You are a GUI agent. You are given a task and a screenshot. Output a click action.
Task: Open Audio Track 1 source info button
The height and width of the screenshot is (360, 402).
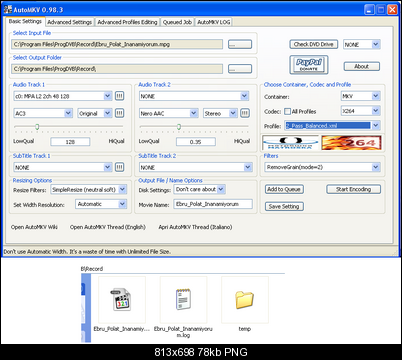[x=119, y=96]
